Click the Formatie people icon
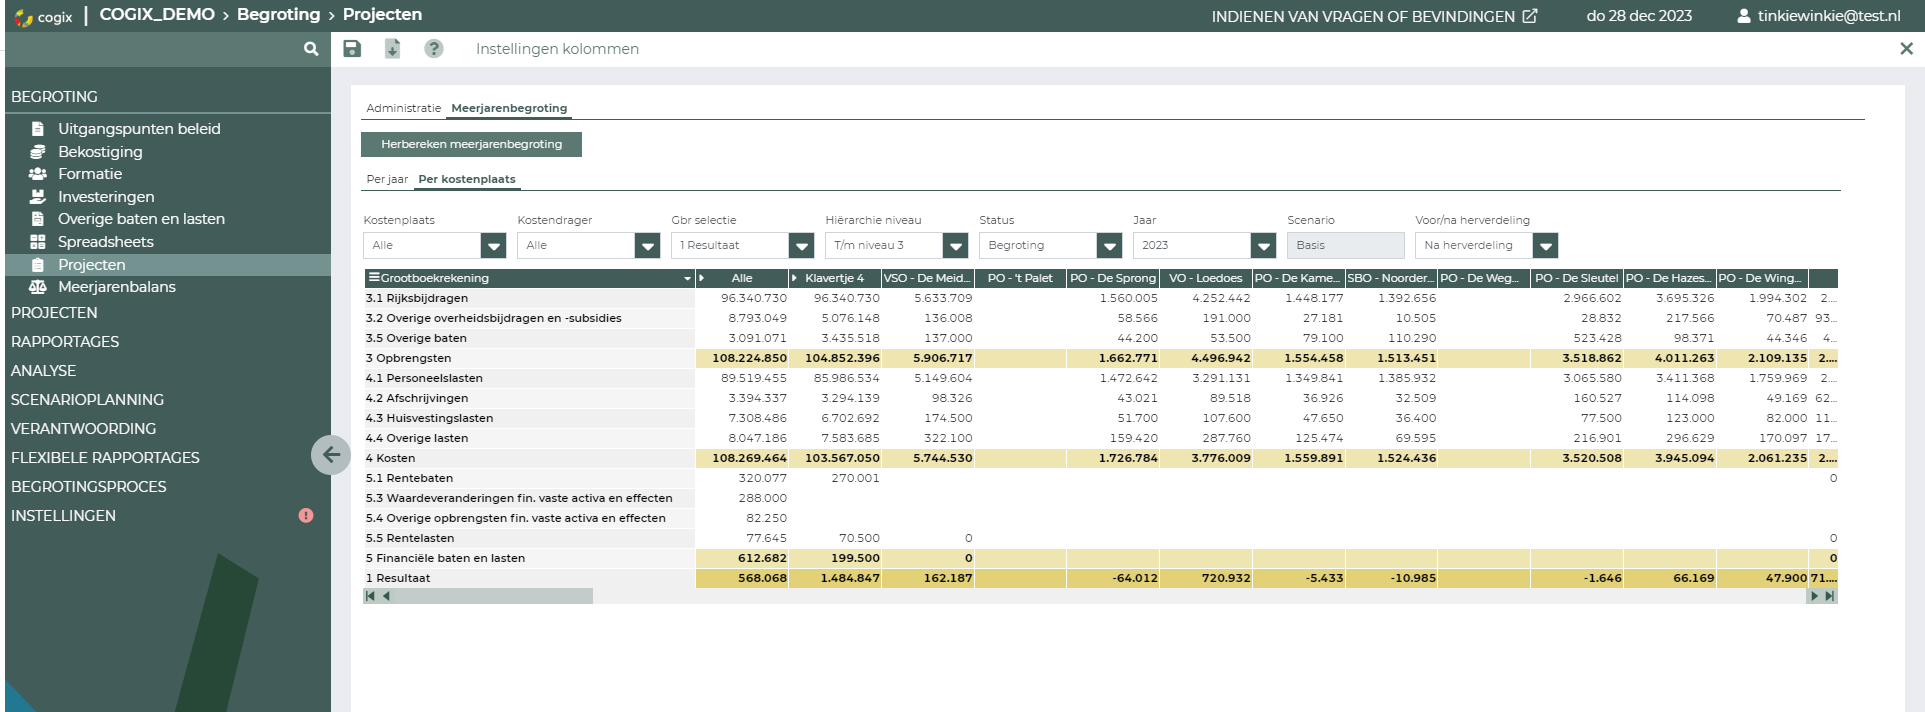This screenshot has height=712, width=1925. pyautogui.click(x=38, y=174)
